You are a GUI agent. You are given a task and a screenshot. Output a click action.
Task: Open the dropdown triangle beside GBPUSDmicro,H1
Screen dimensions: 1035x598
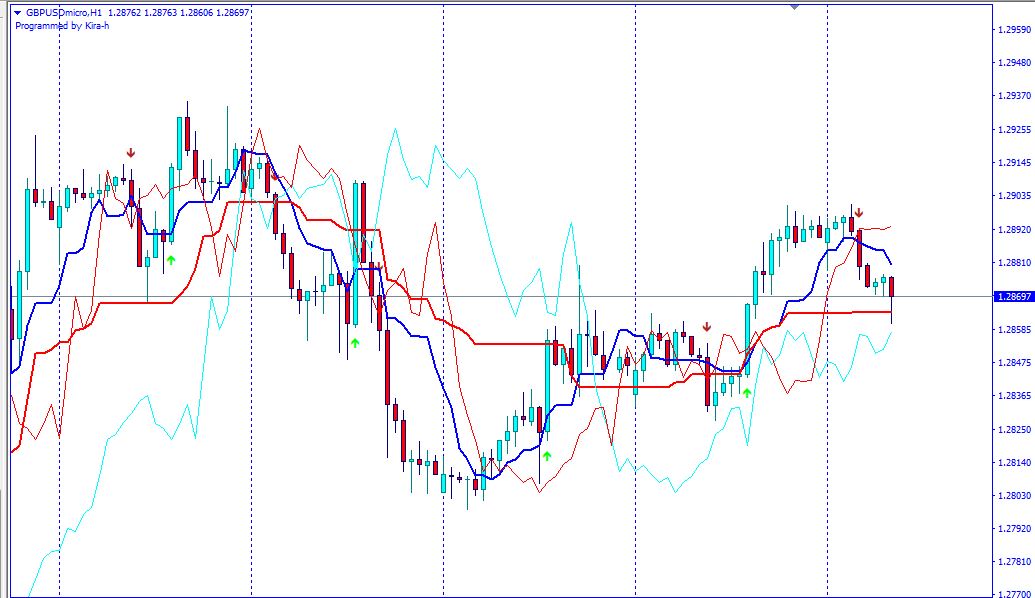pos(17,13)
